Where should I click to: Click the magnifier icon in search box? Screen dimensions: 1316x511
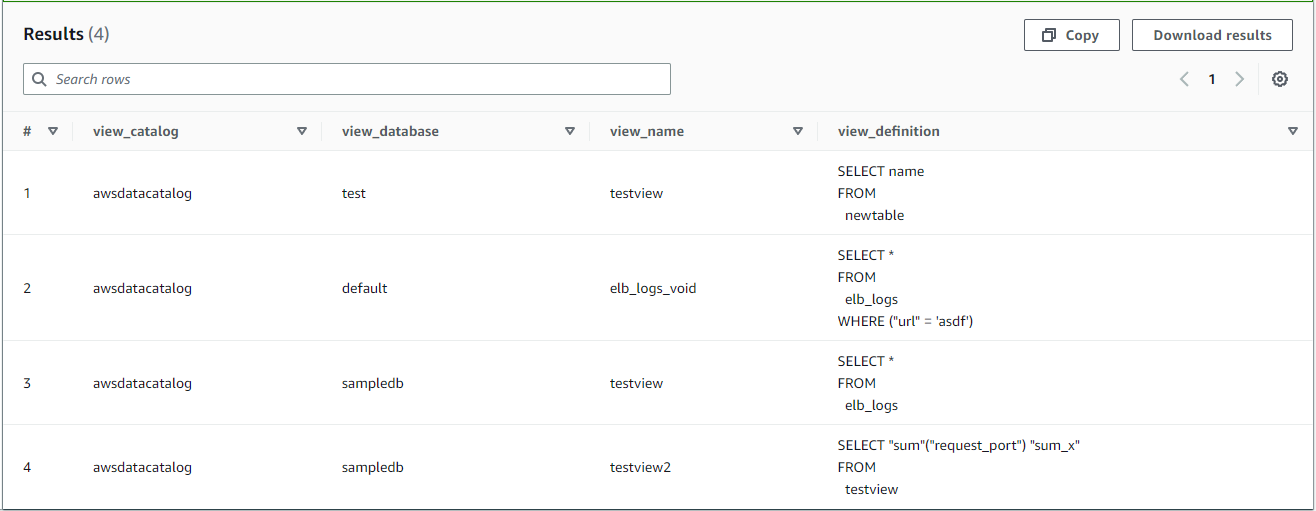click(40, 79)
